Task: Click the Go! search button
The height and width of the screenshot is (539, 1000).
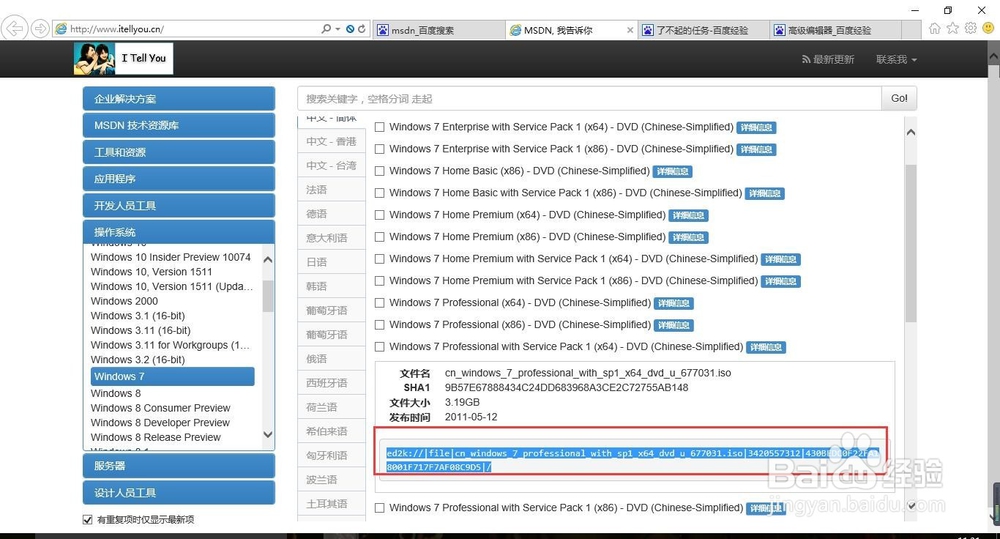Action: pos(899,98)
